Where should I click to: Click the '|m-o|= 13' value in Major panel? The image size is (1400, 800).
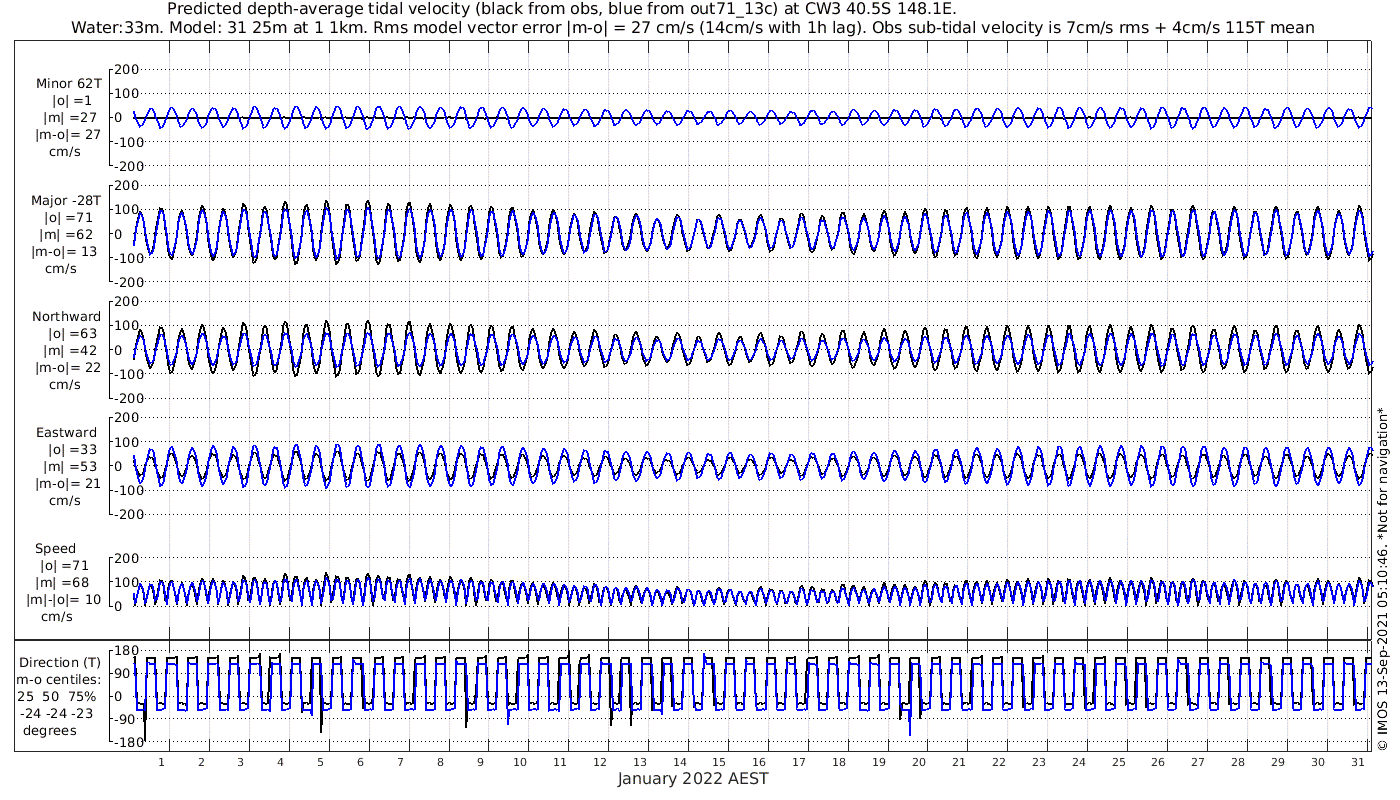coord(64,252)
